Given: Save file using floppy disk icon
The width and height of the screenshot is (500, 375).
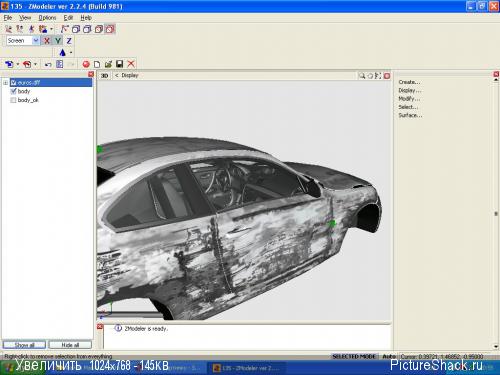Looking at the screenshot, I should click(120, 64).
